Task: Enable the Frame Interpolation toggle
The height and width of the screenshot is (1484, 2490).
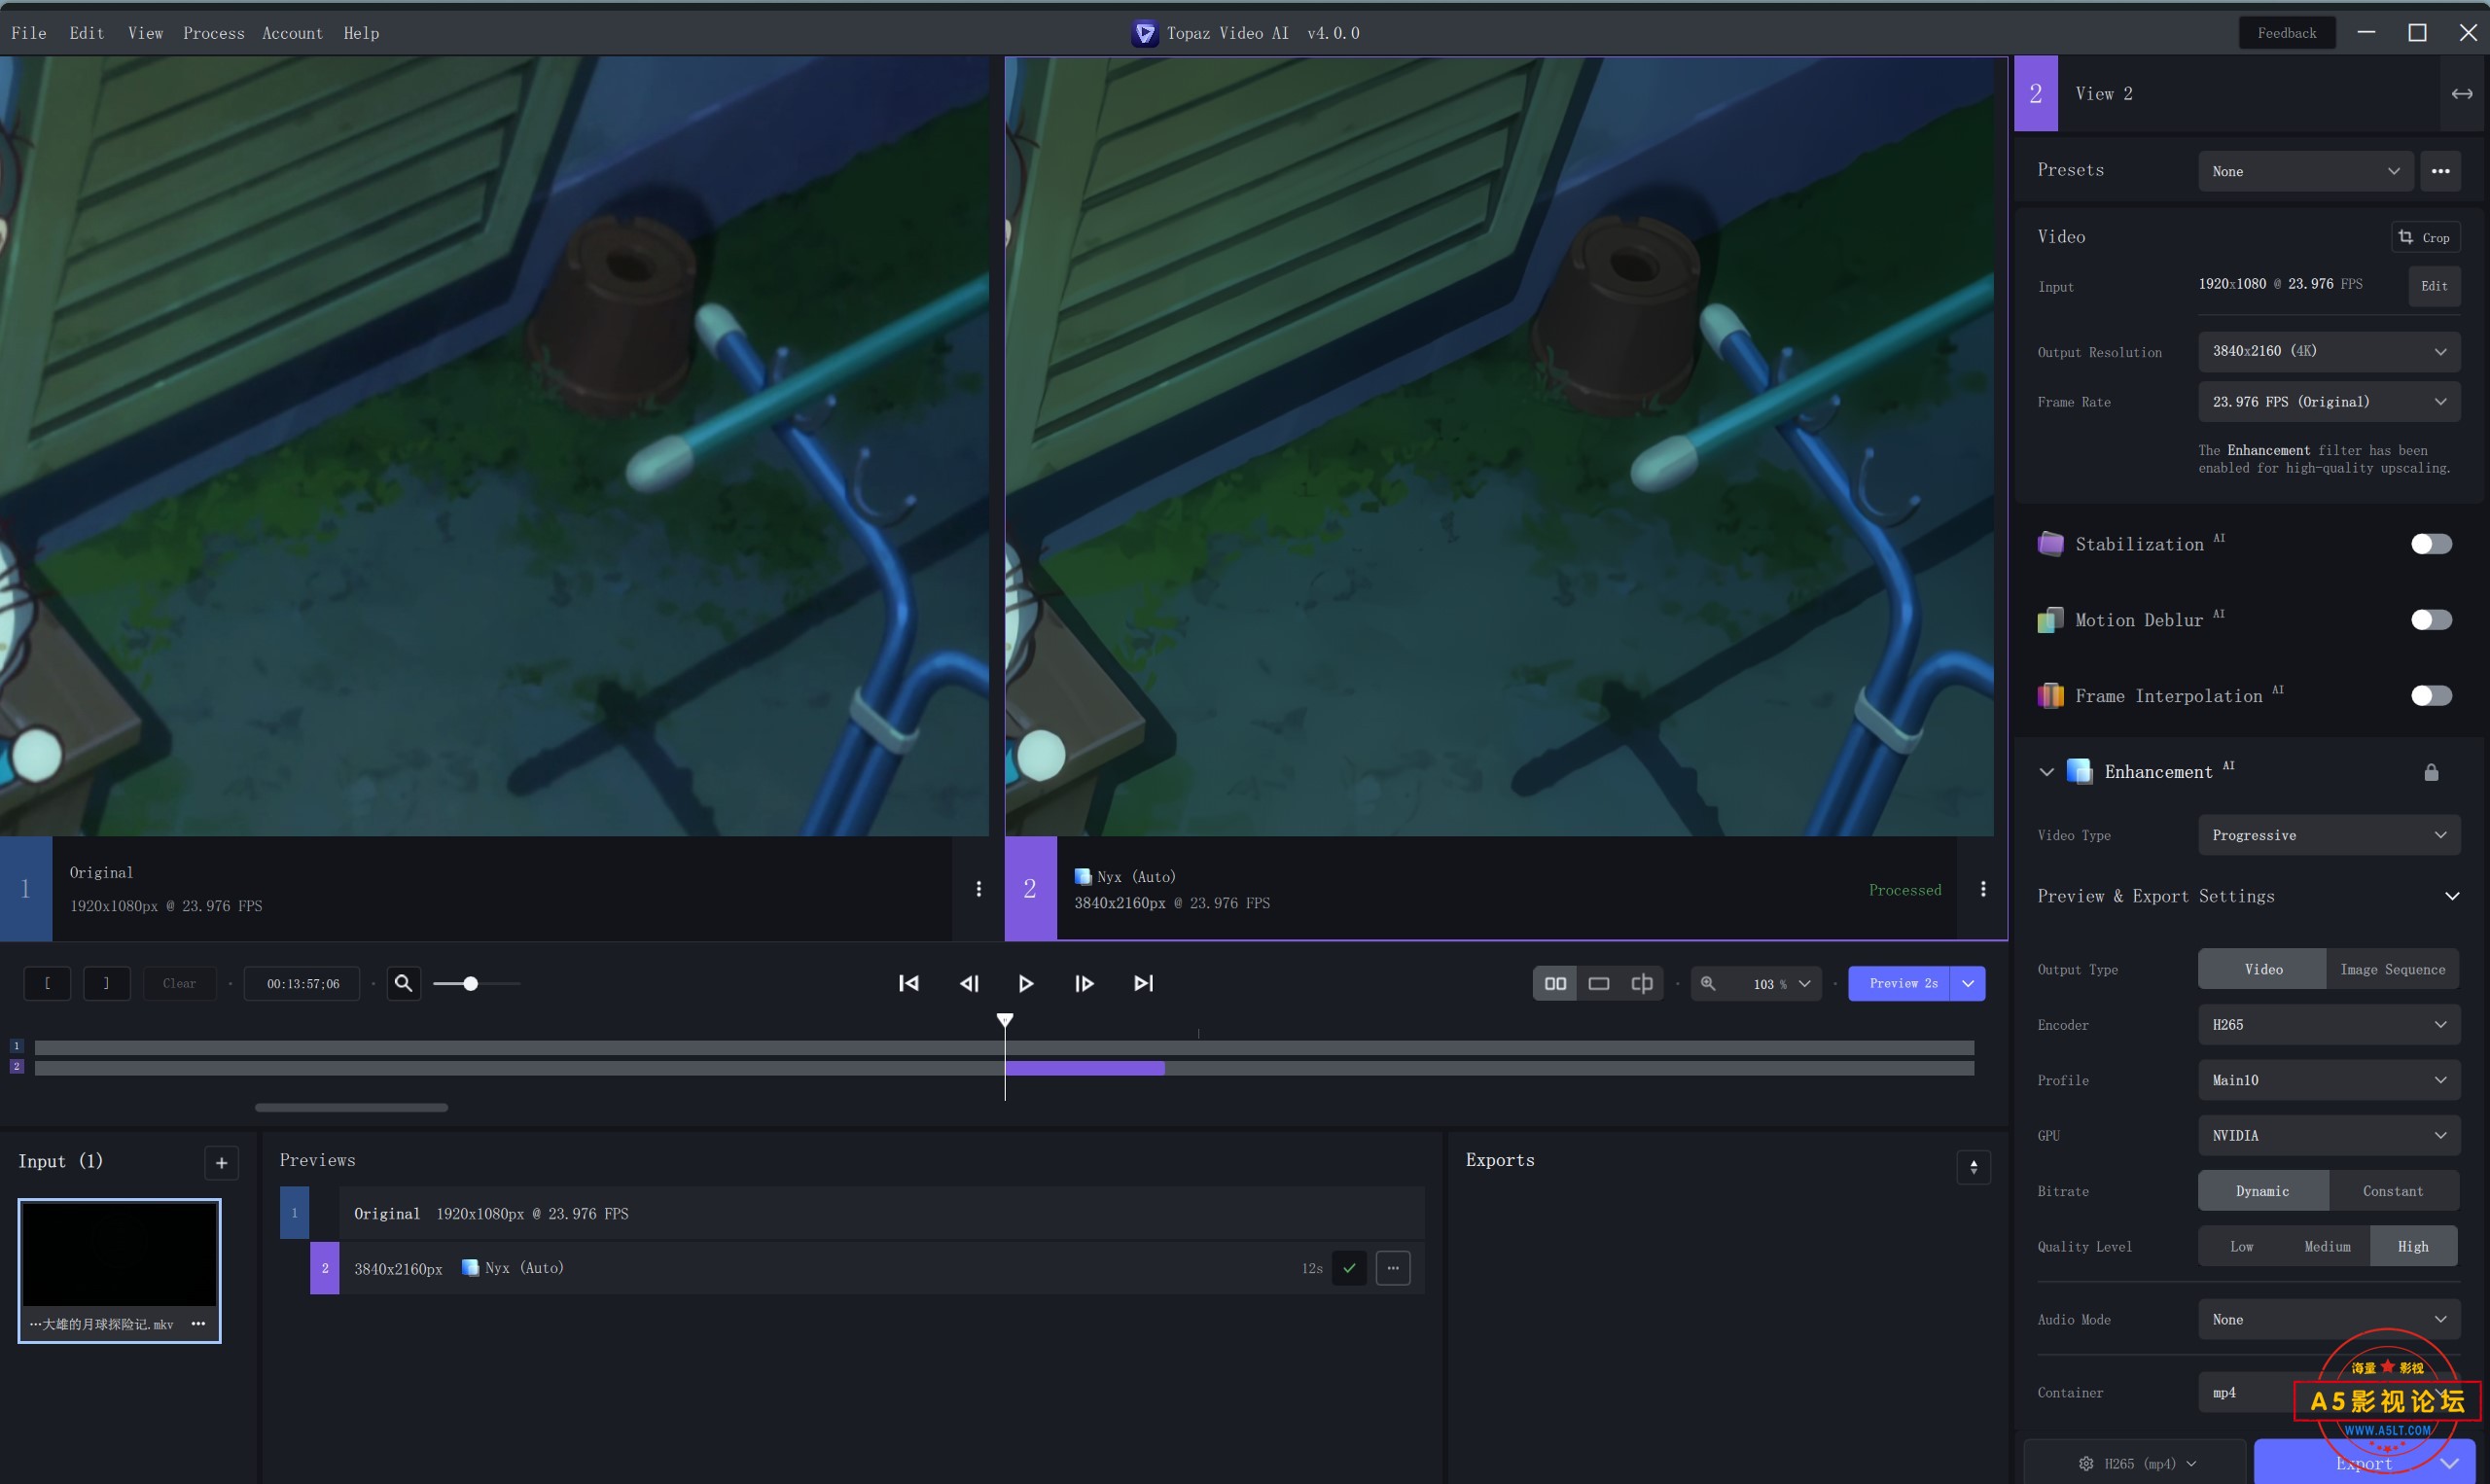Action: (2431, 696)
